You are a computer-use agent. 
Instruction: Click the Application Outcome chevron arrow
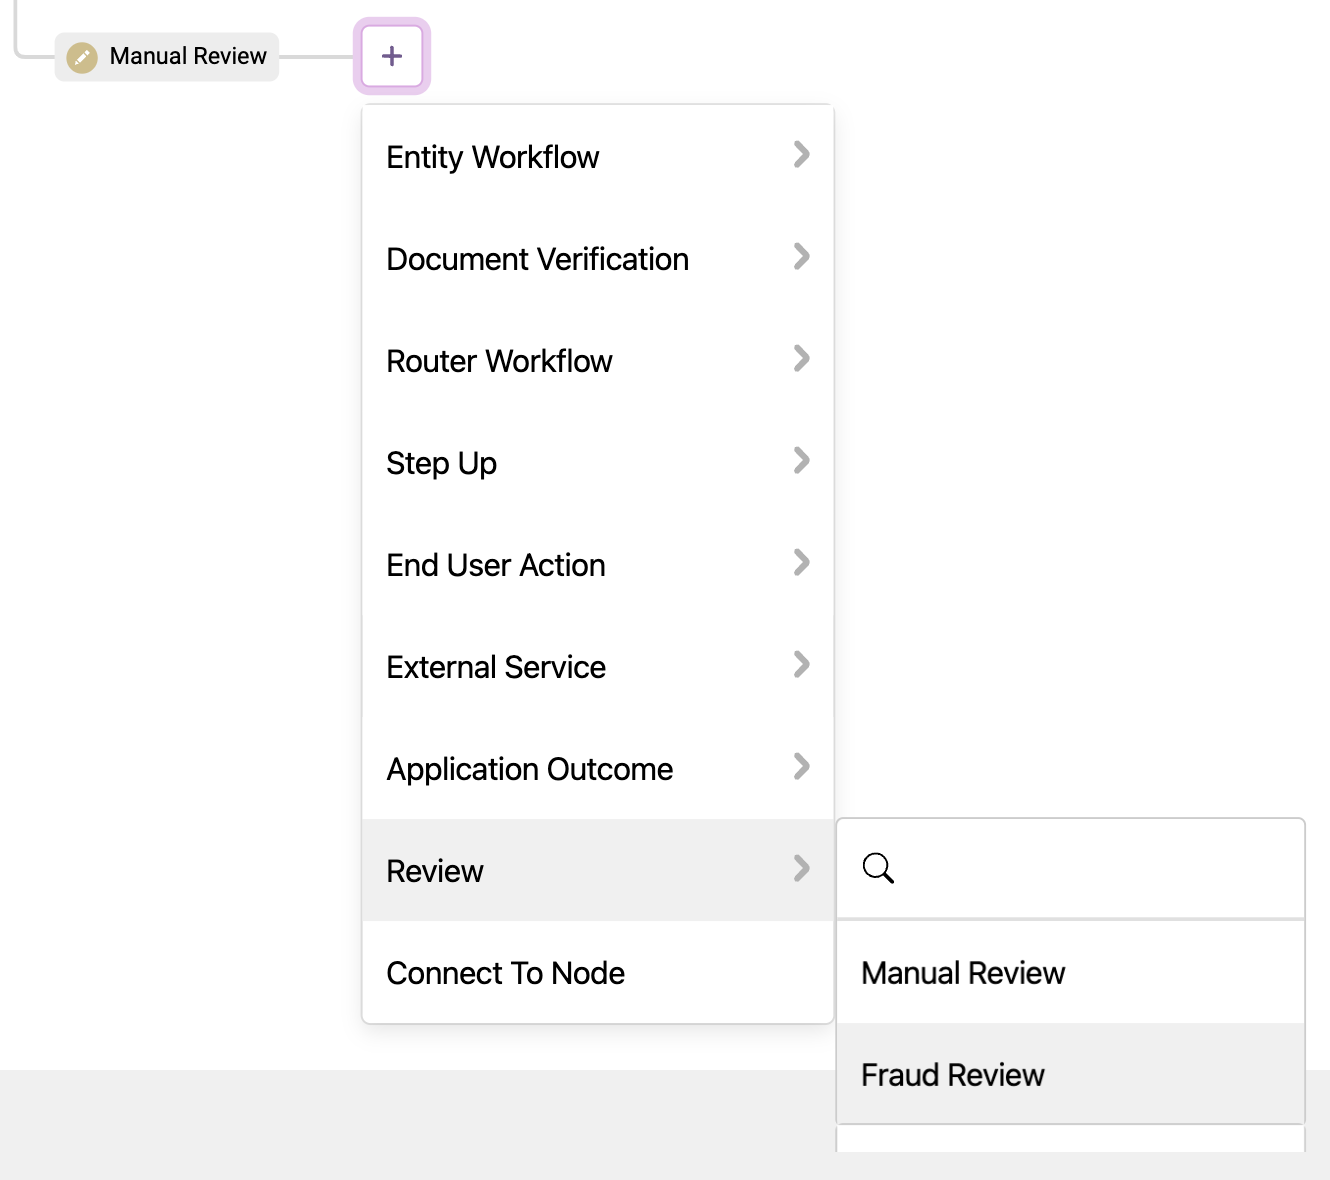click(801, 767)
